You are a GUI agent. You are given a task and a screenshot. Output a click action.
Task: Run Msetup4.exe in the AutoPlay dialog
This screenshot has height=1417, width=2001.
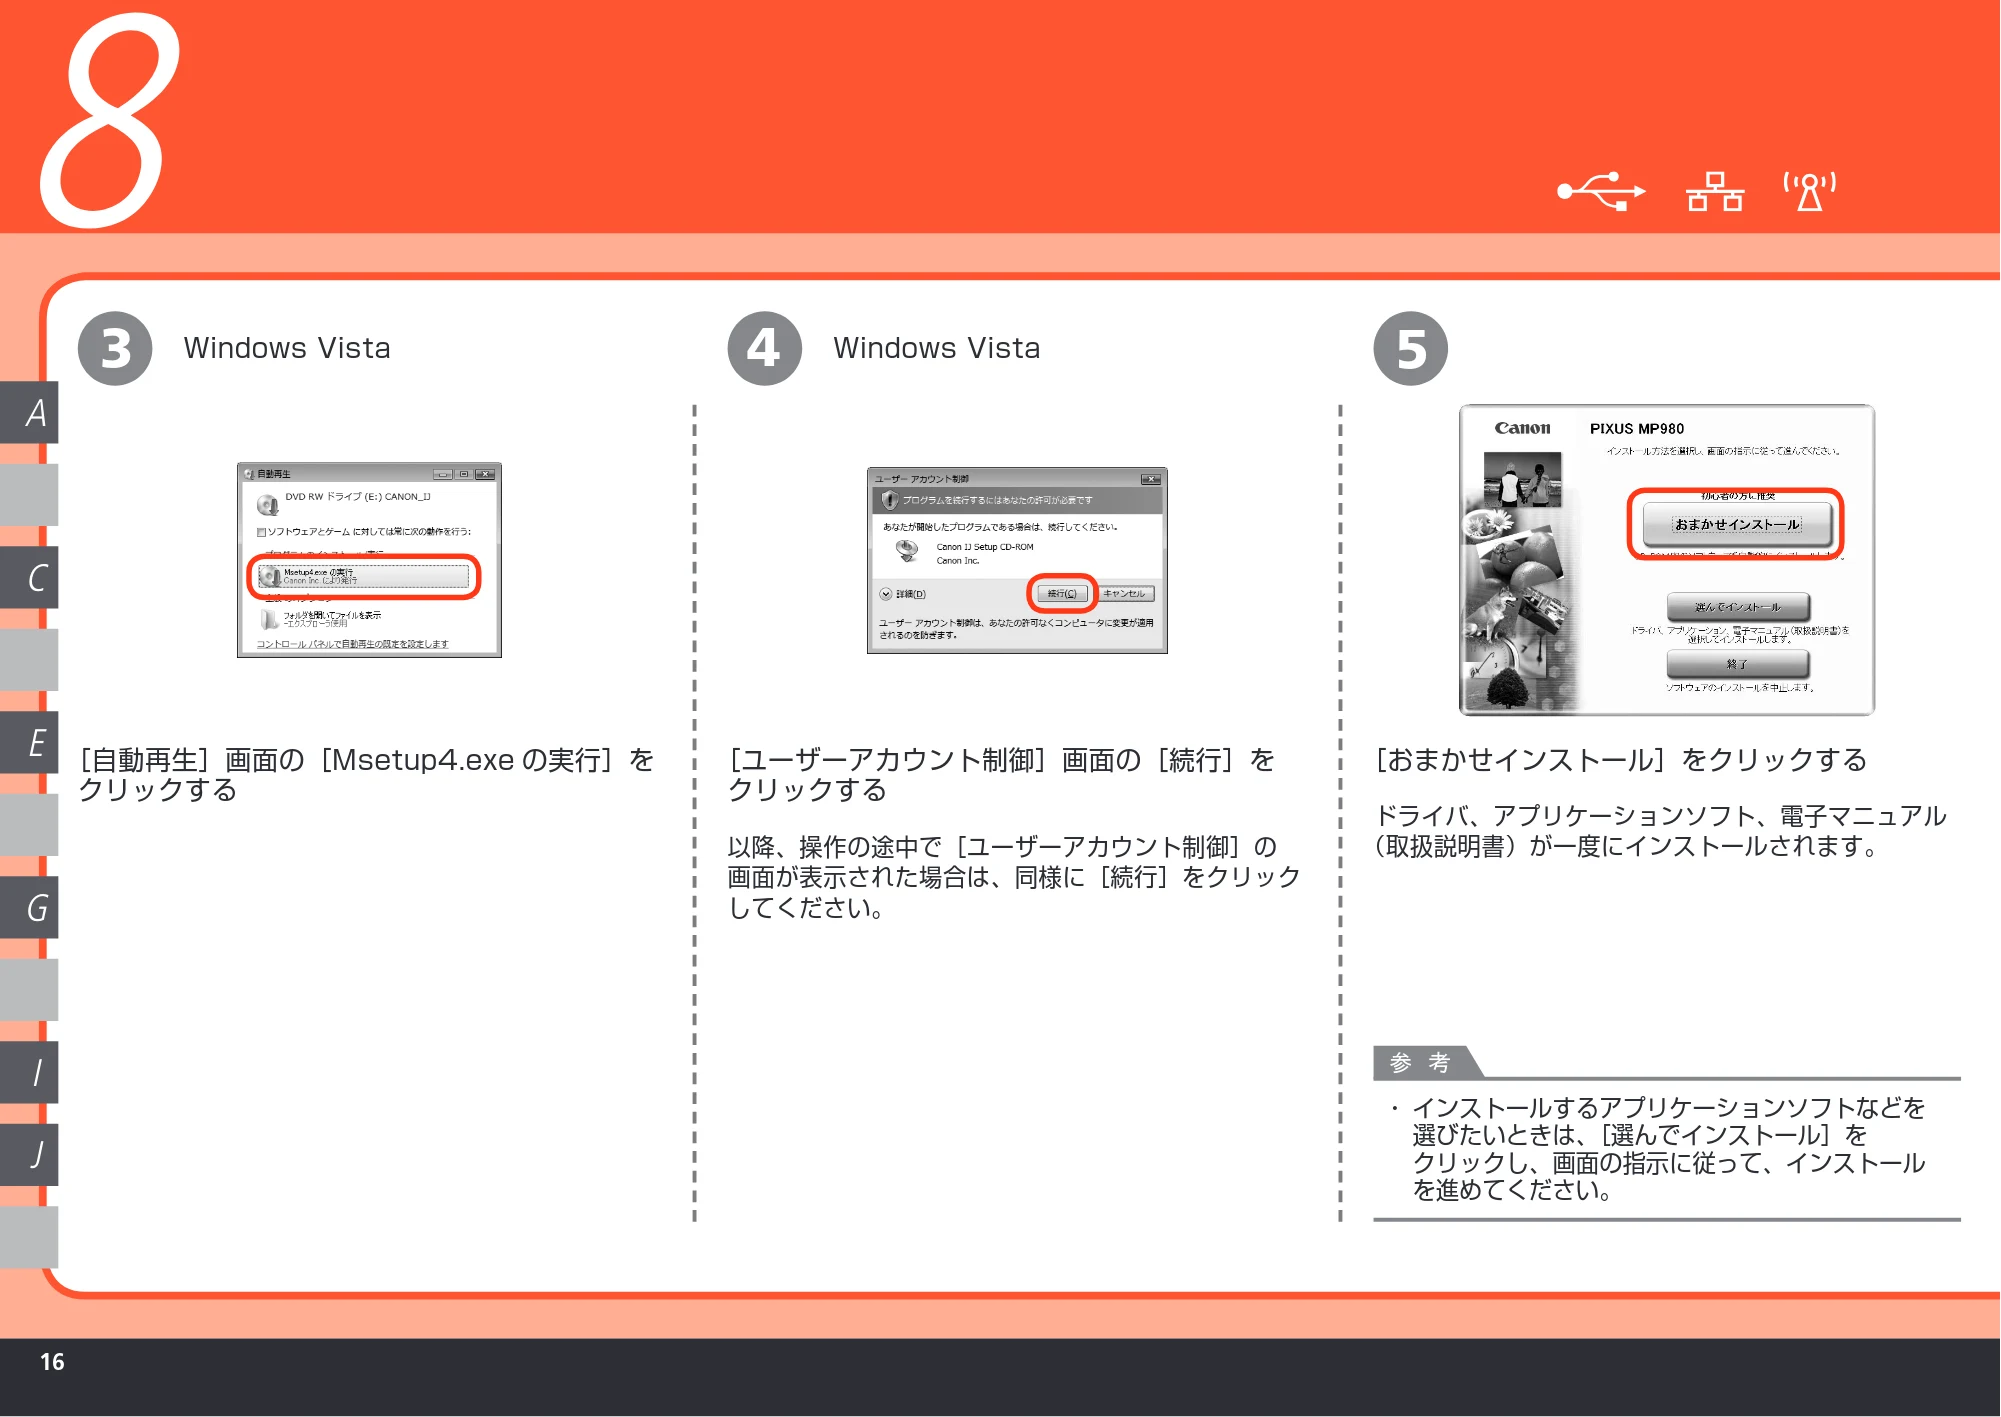[363, 577]
